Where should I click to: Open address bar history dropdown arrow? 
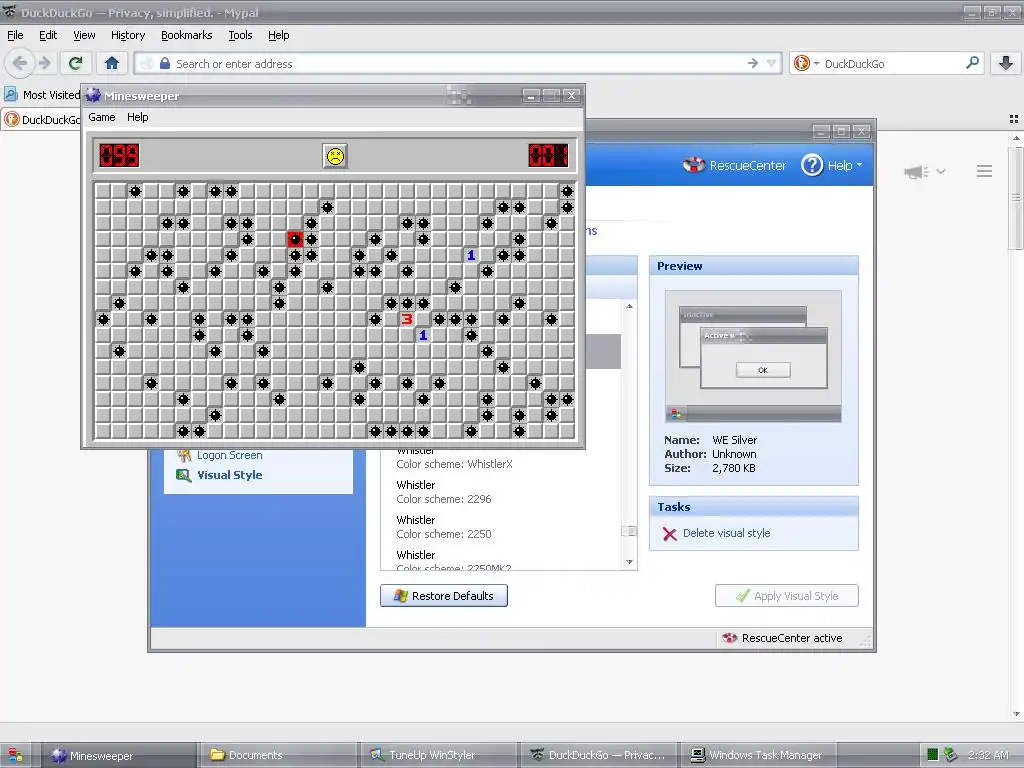(771, 63)
